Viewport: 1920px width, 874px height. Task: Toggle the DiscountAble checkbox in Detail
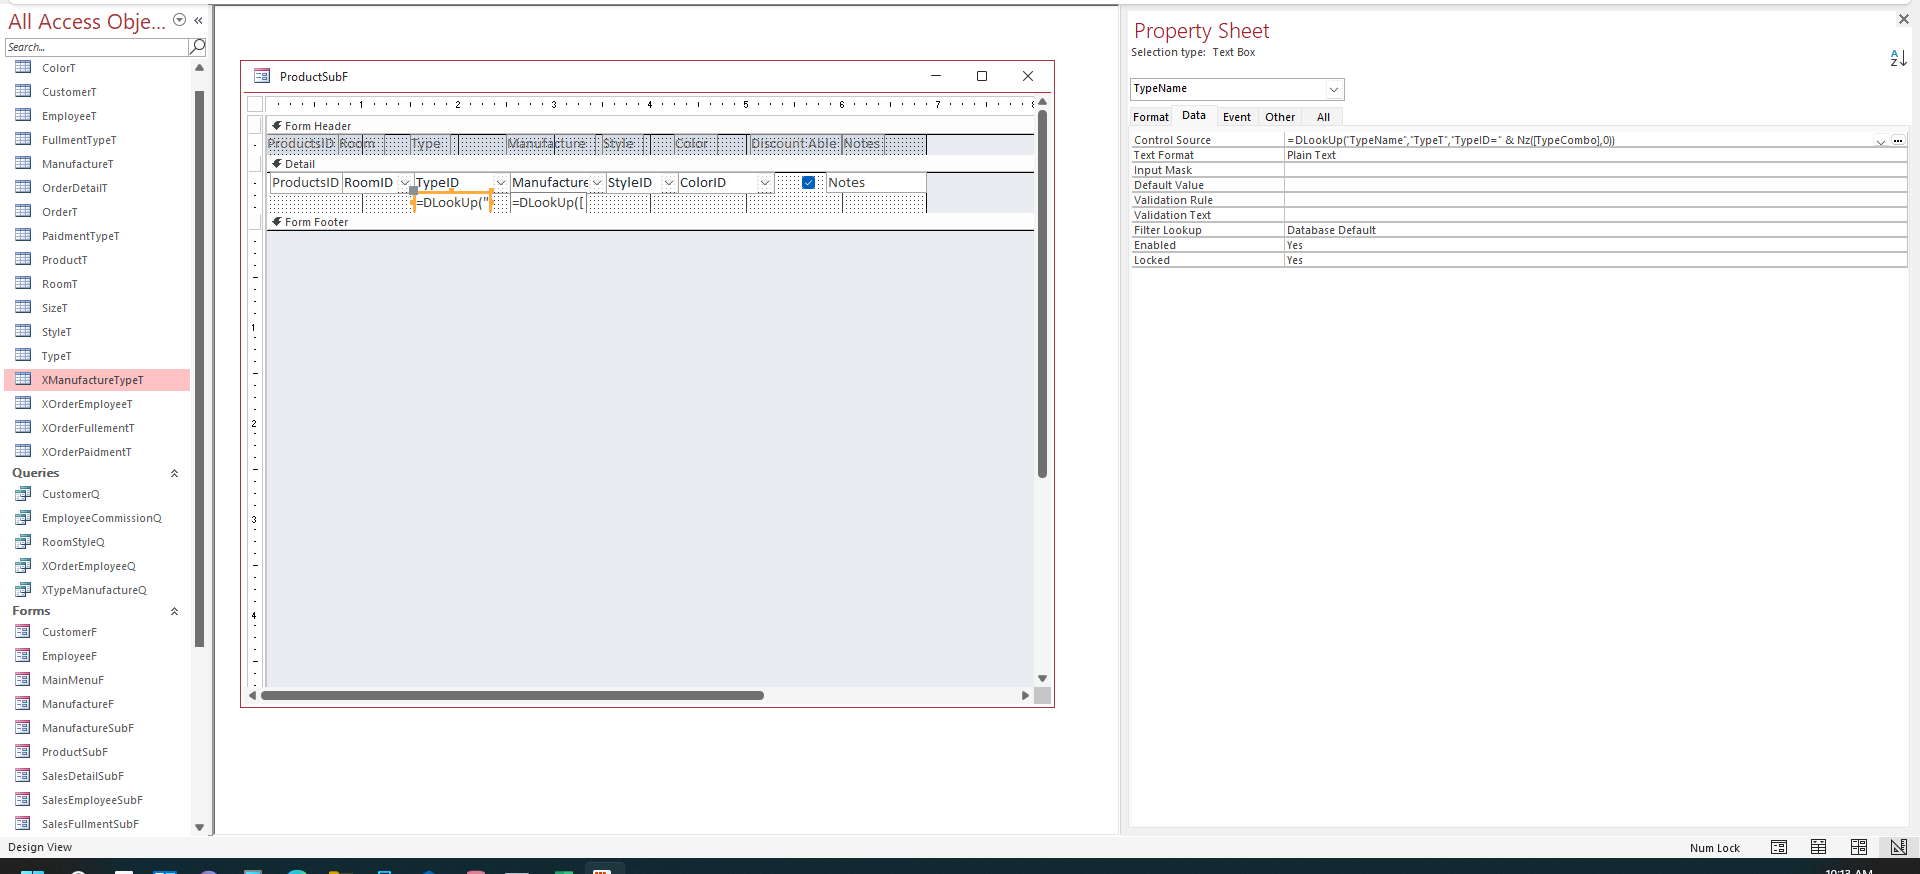808,183
